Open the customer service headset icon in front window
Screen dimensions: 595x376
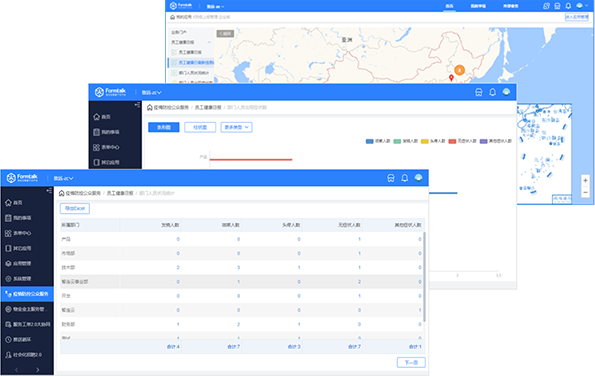tap(390, 178)
